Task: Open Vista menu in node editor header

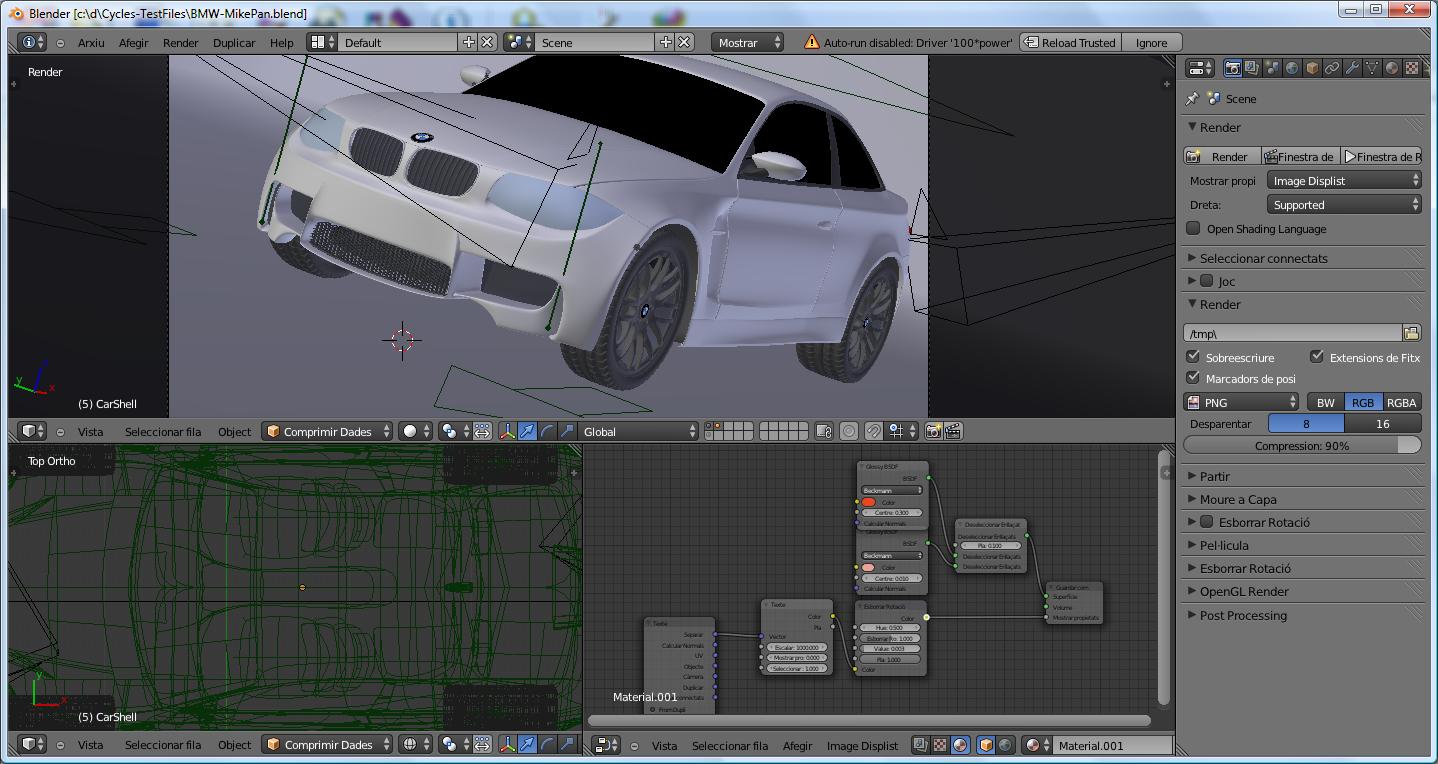Action: click(x=664, y=745)
